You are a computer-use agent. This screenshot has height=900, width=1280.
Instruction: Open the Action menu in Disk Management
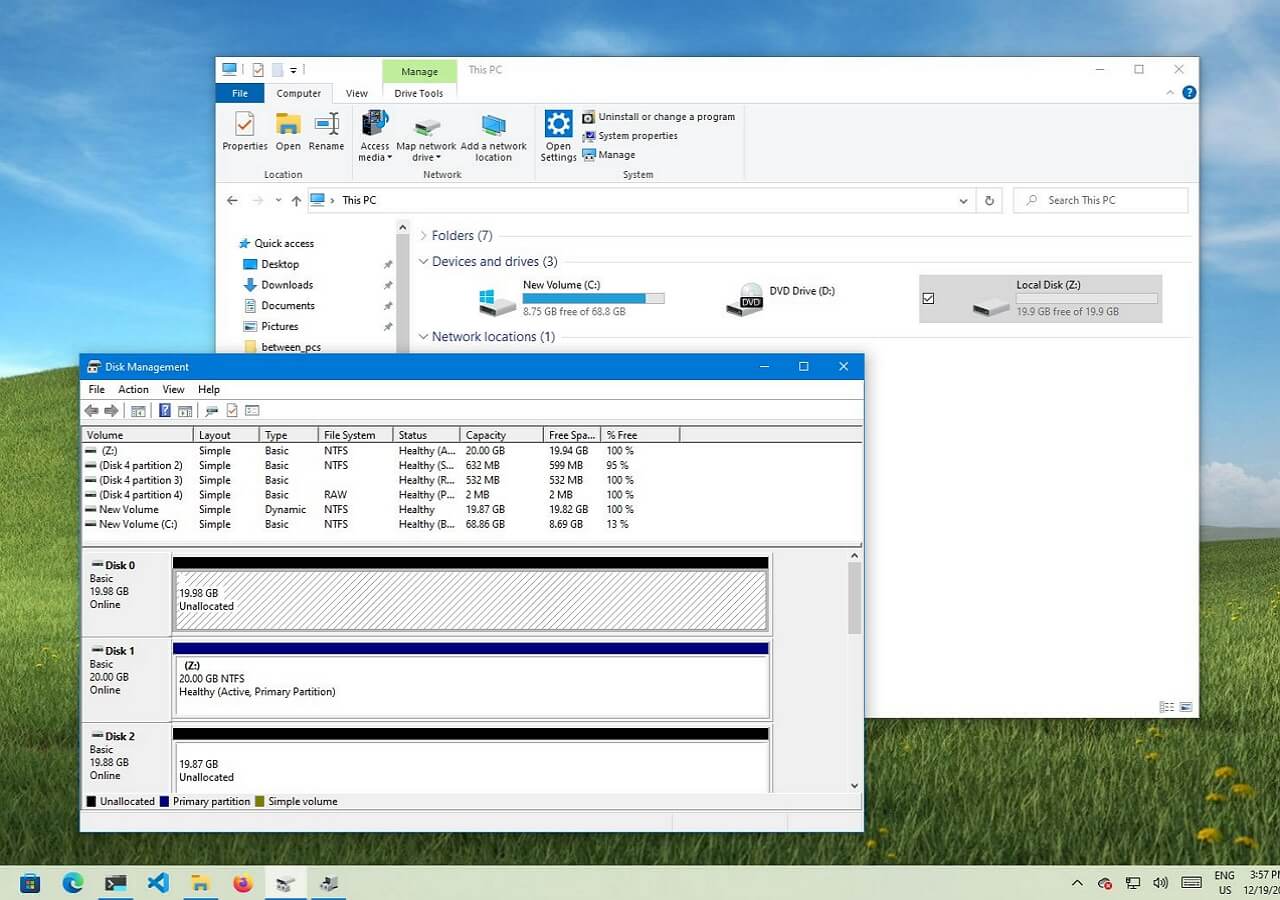pyautogui.click(x=133, y=389)
